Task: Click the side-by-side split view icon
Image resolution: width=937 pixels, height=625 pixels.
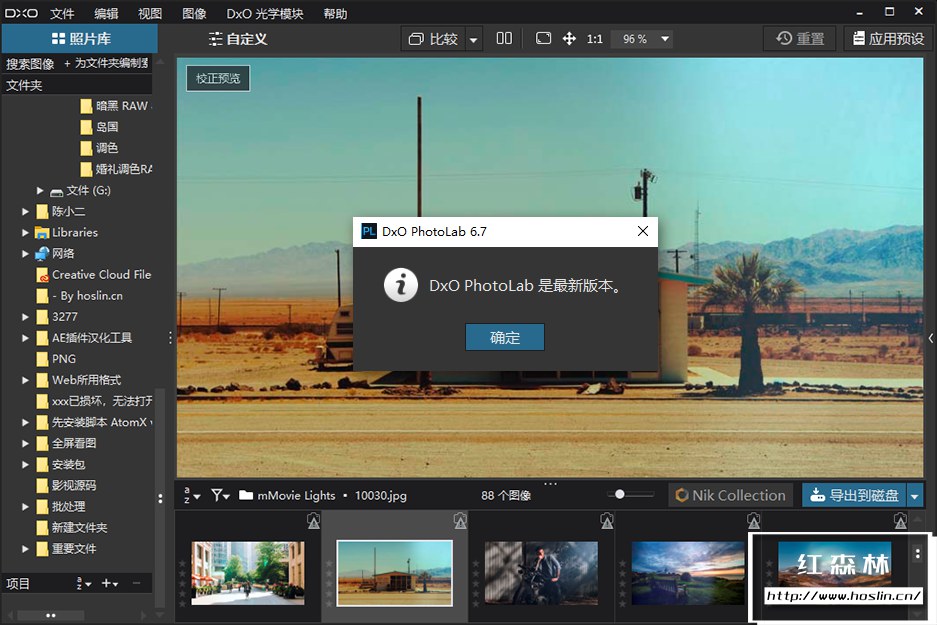Action: tap(504, 39)
